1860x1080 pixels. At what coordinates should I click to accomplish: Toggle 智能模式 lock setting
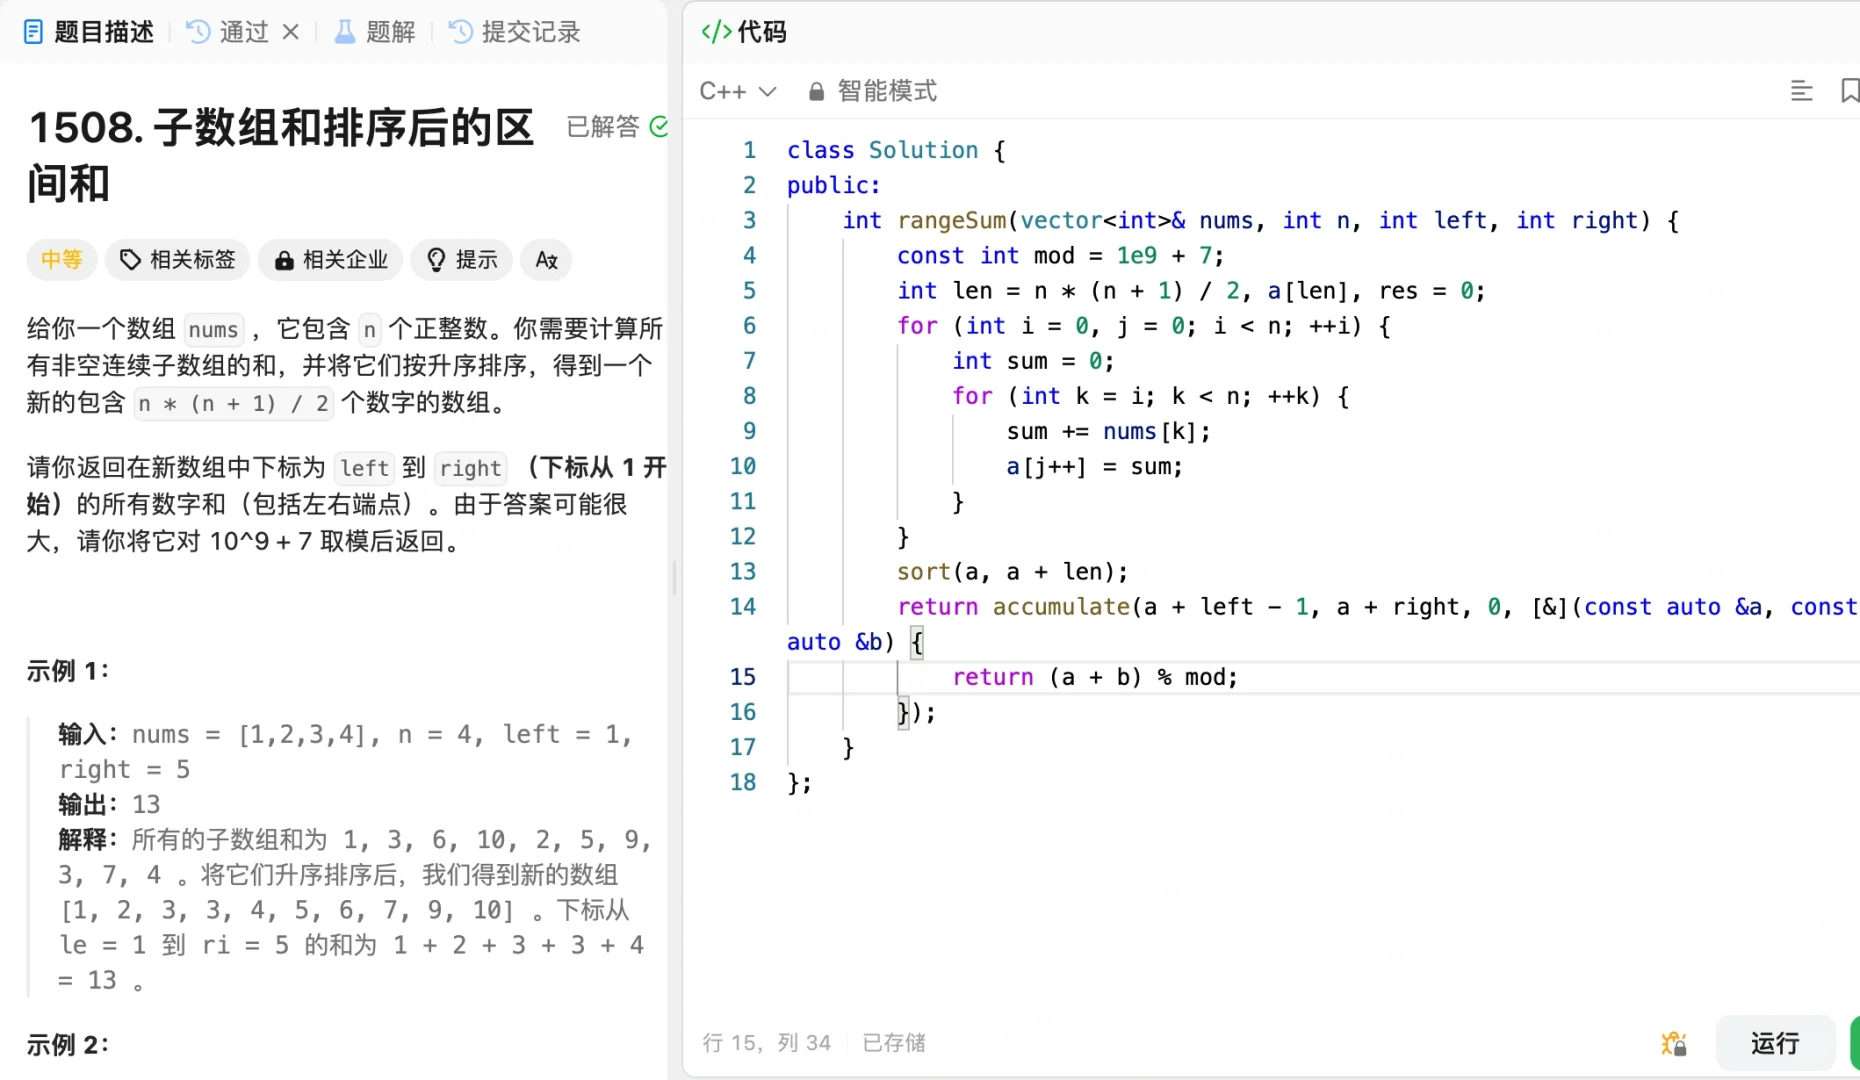tap(872, 91)
